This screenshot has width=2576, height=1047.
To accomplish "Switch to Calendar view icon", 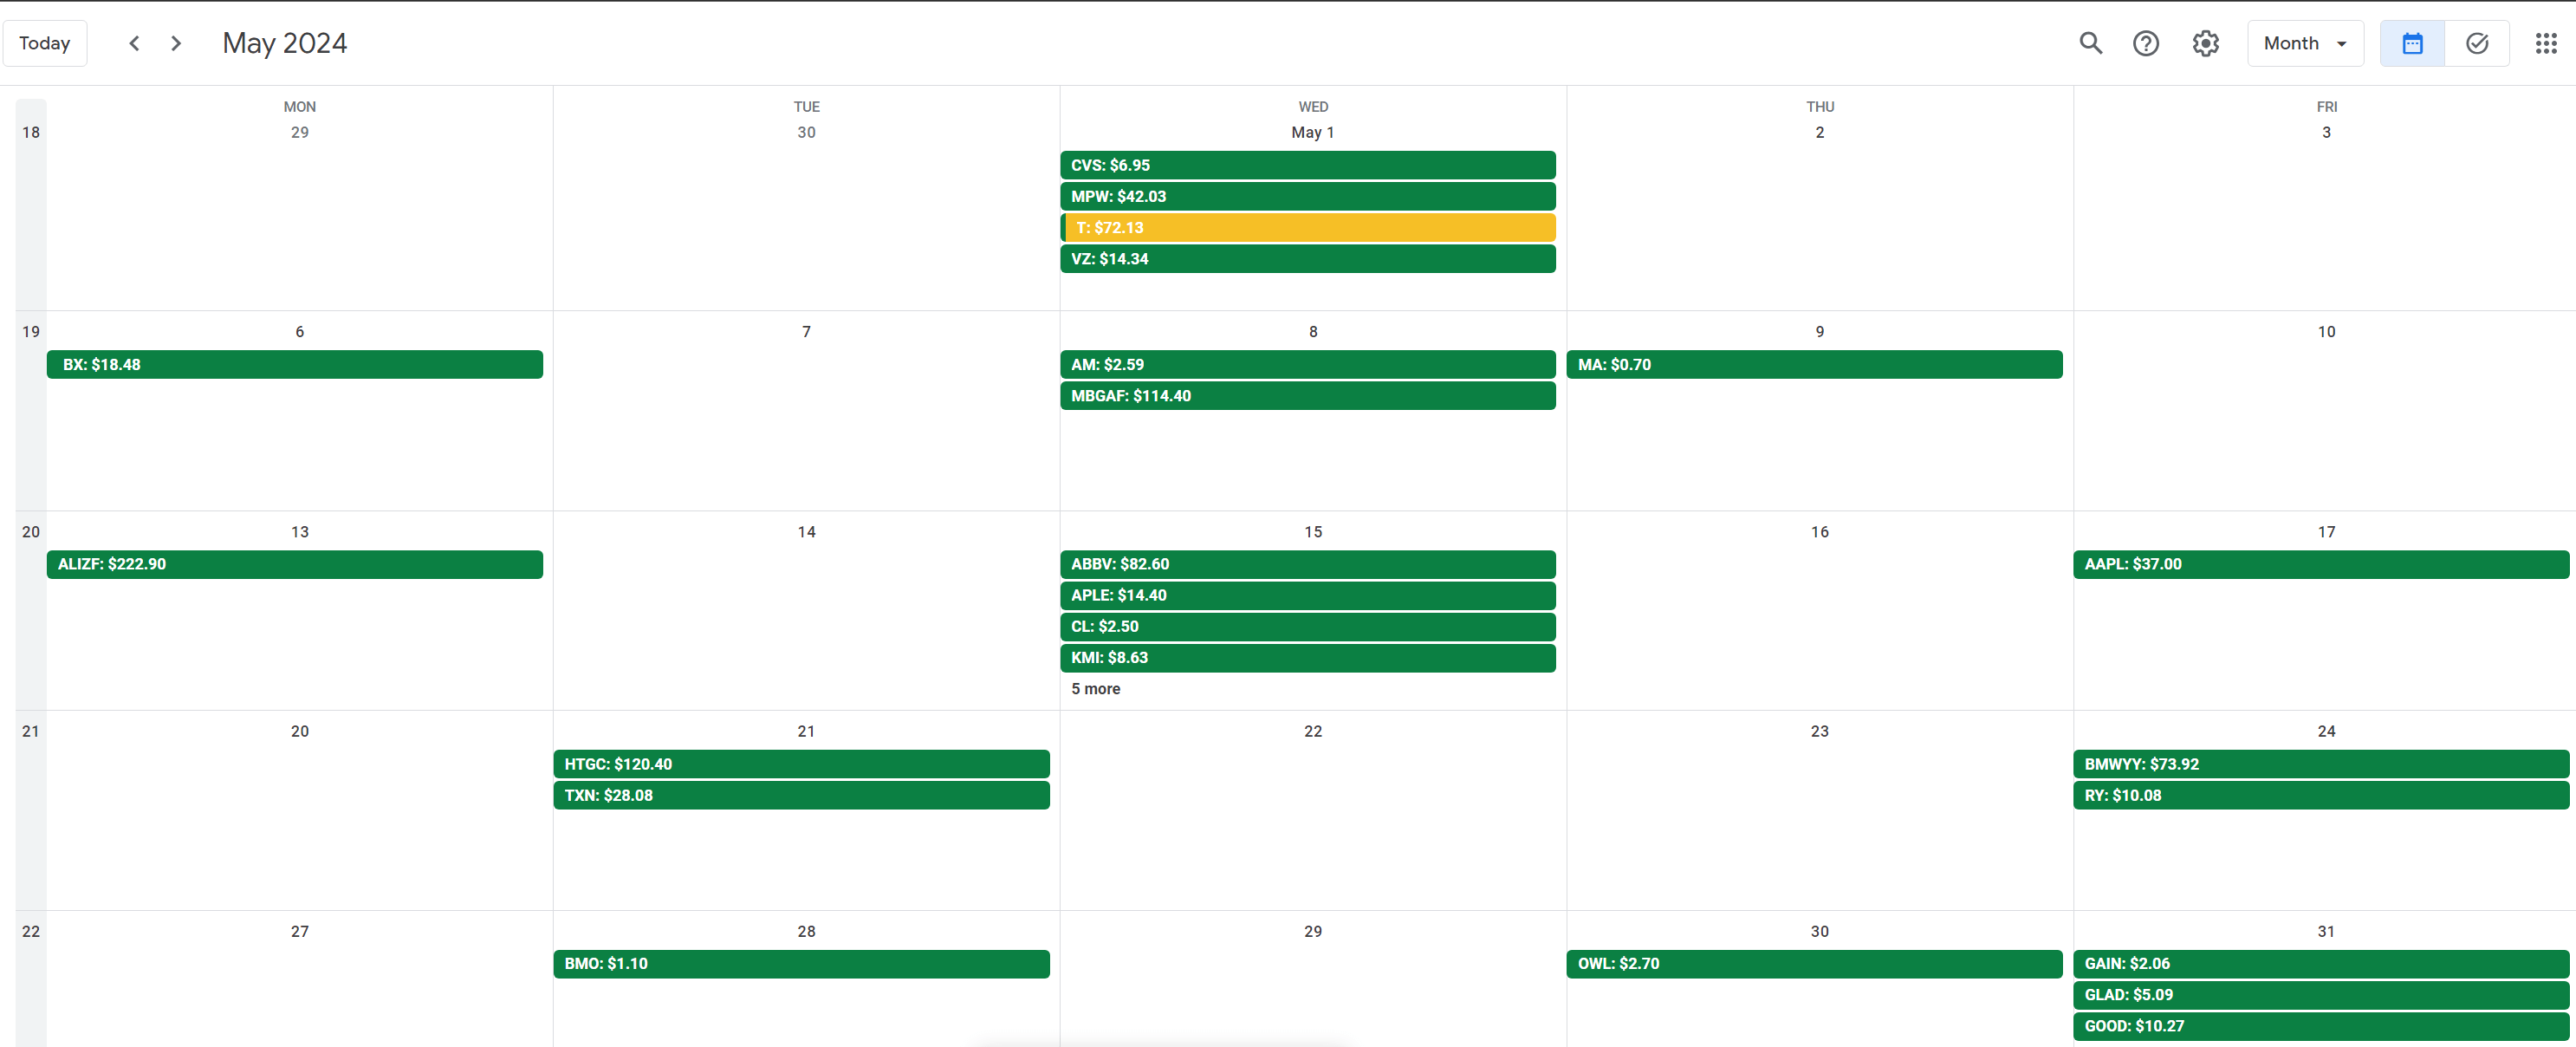I will 2411,43.
